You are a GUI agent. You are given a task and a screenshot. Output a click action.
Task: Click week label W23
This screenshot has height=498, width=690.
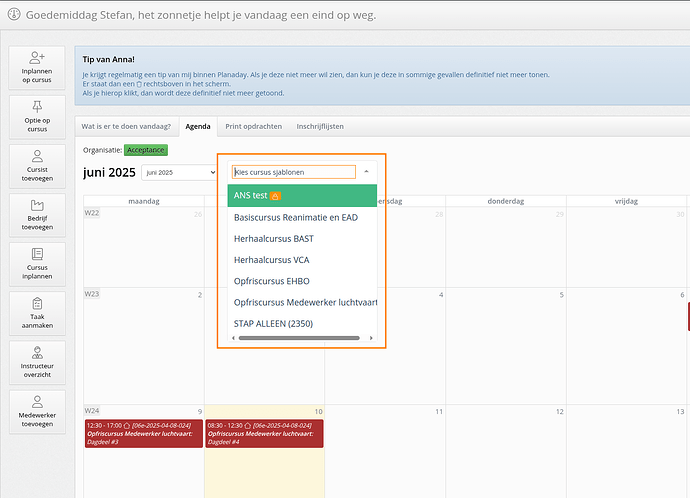[92, 294]
